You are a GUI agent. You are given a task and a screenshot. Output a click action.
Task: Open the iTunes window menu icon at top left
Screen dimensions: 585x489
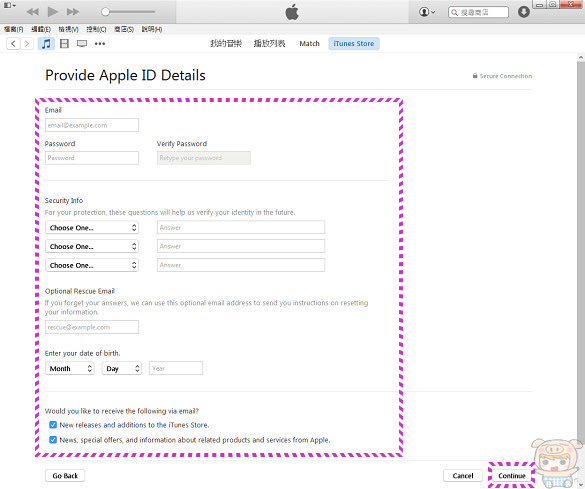[9, 5]
